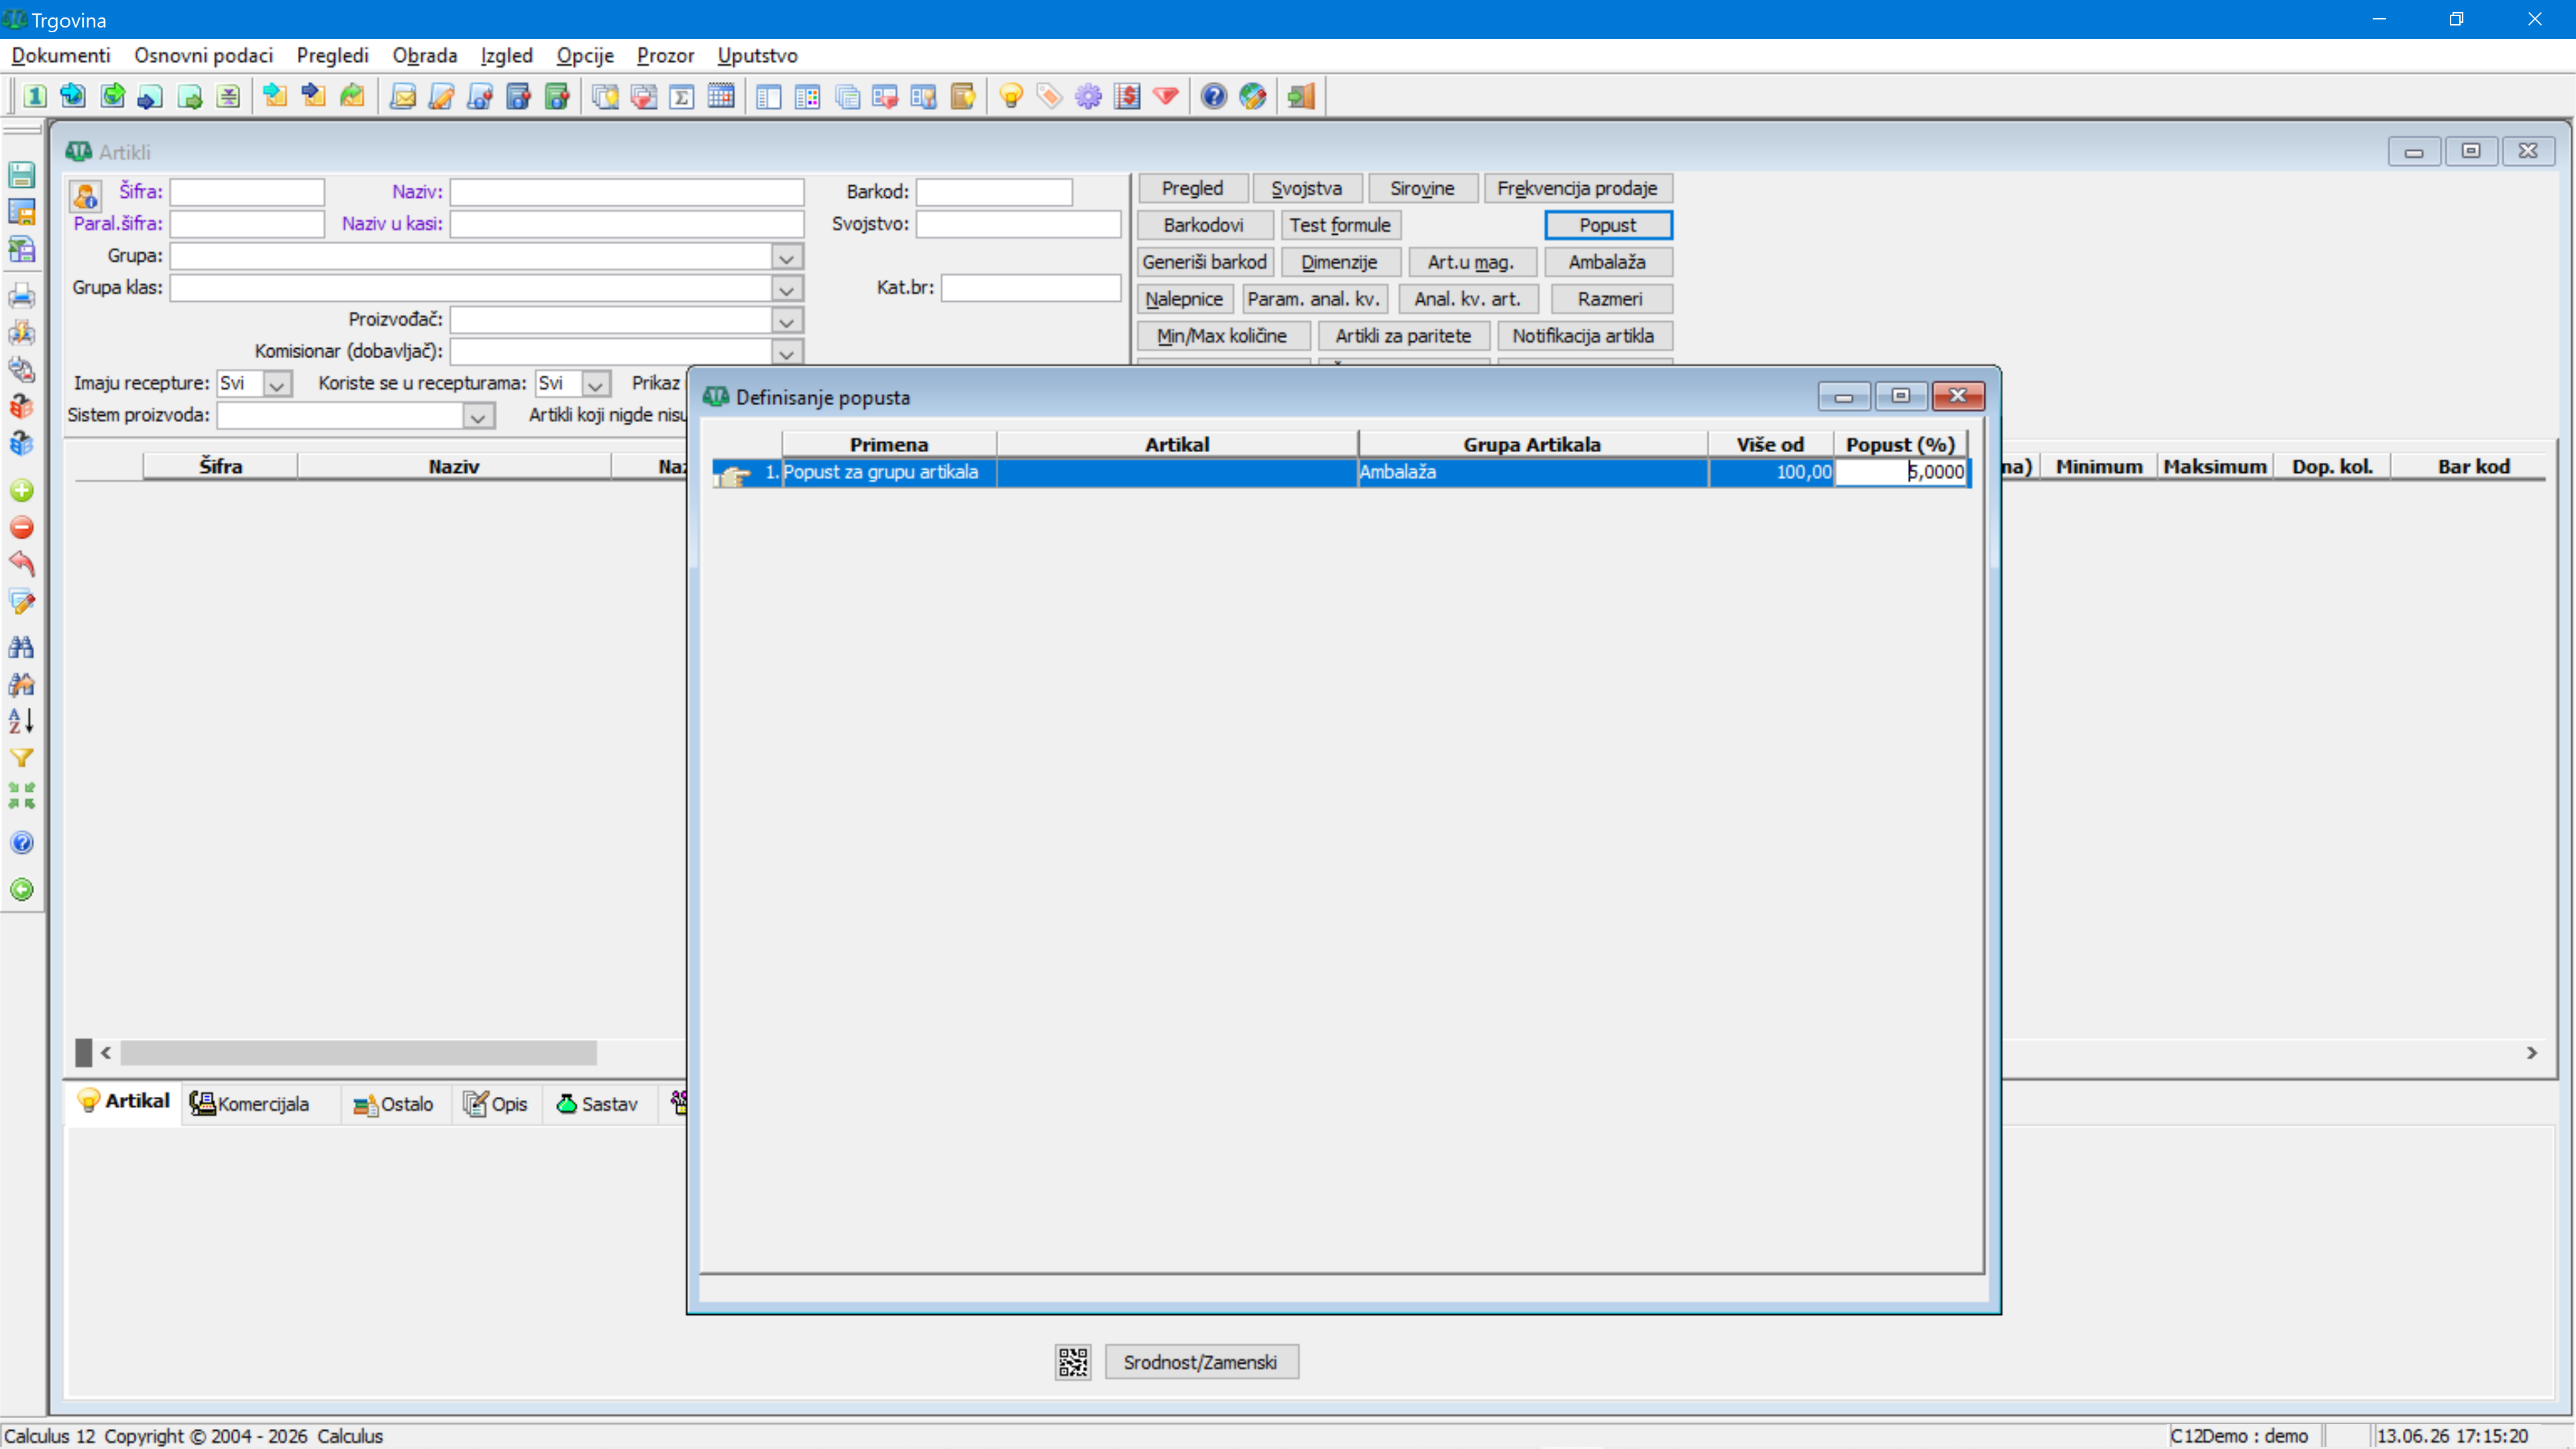Click the sigma sum toolbar icon

682,96
